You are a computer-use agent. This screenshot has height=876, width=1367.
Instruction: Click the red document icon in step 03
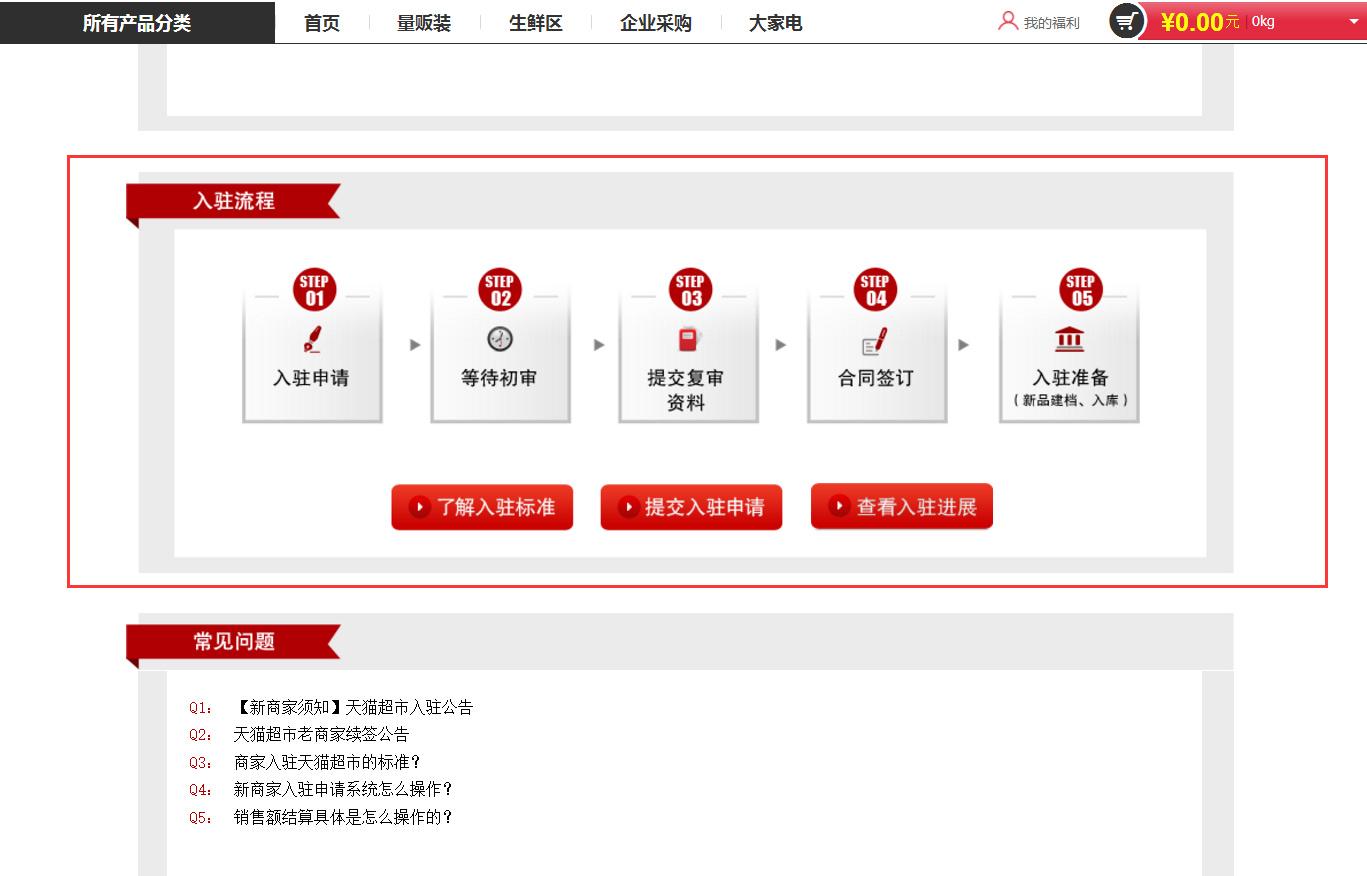(x=688, y=340)
